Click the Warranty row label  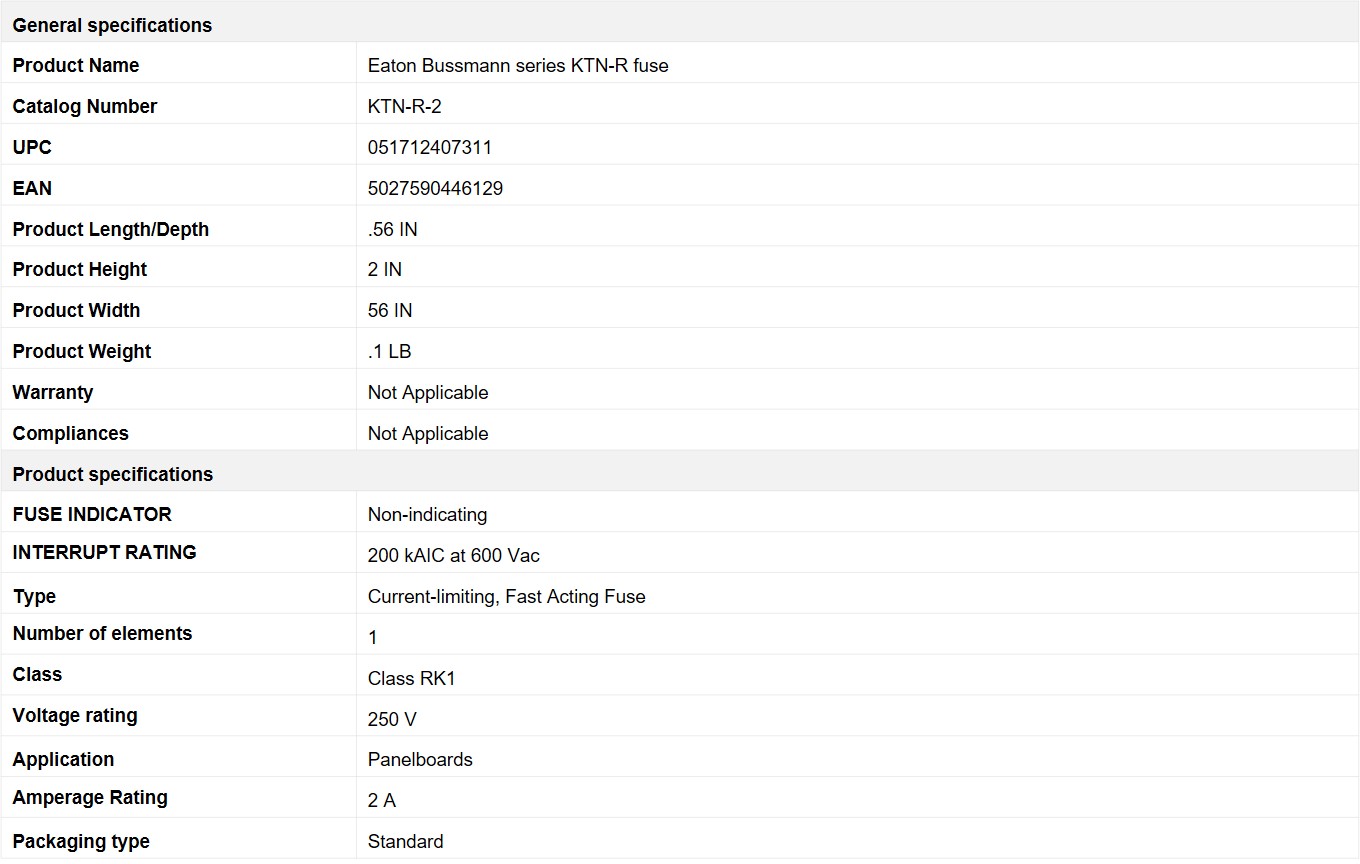click(53, 393)
